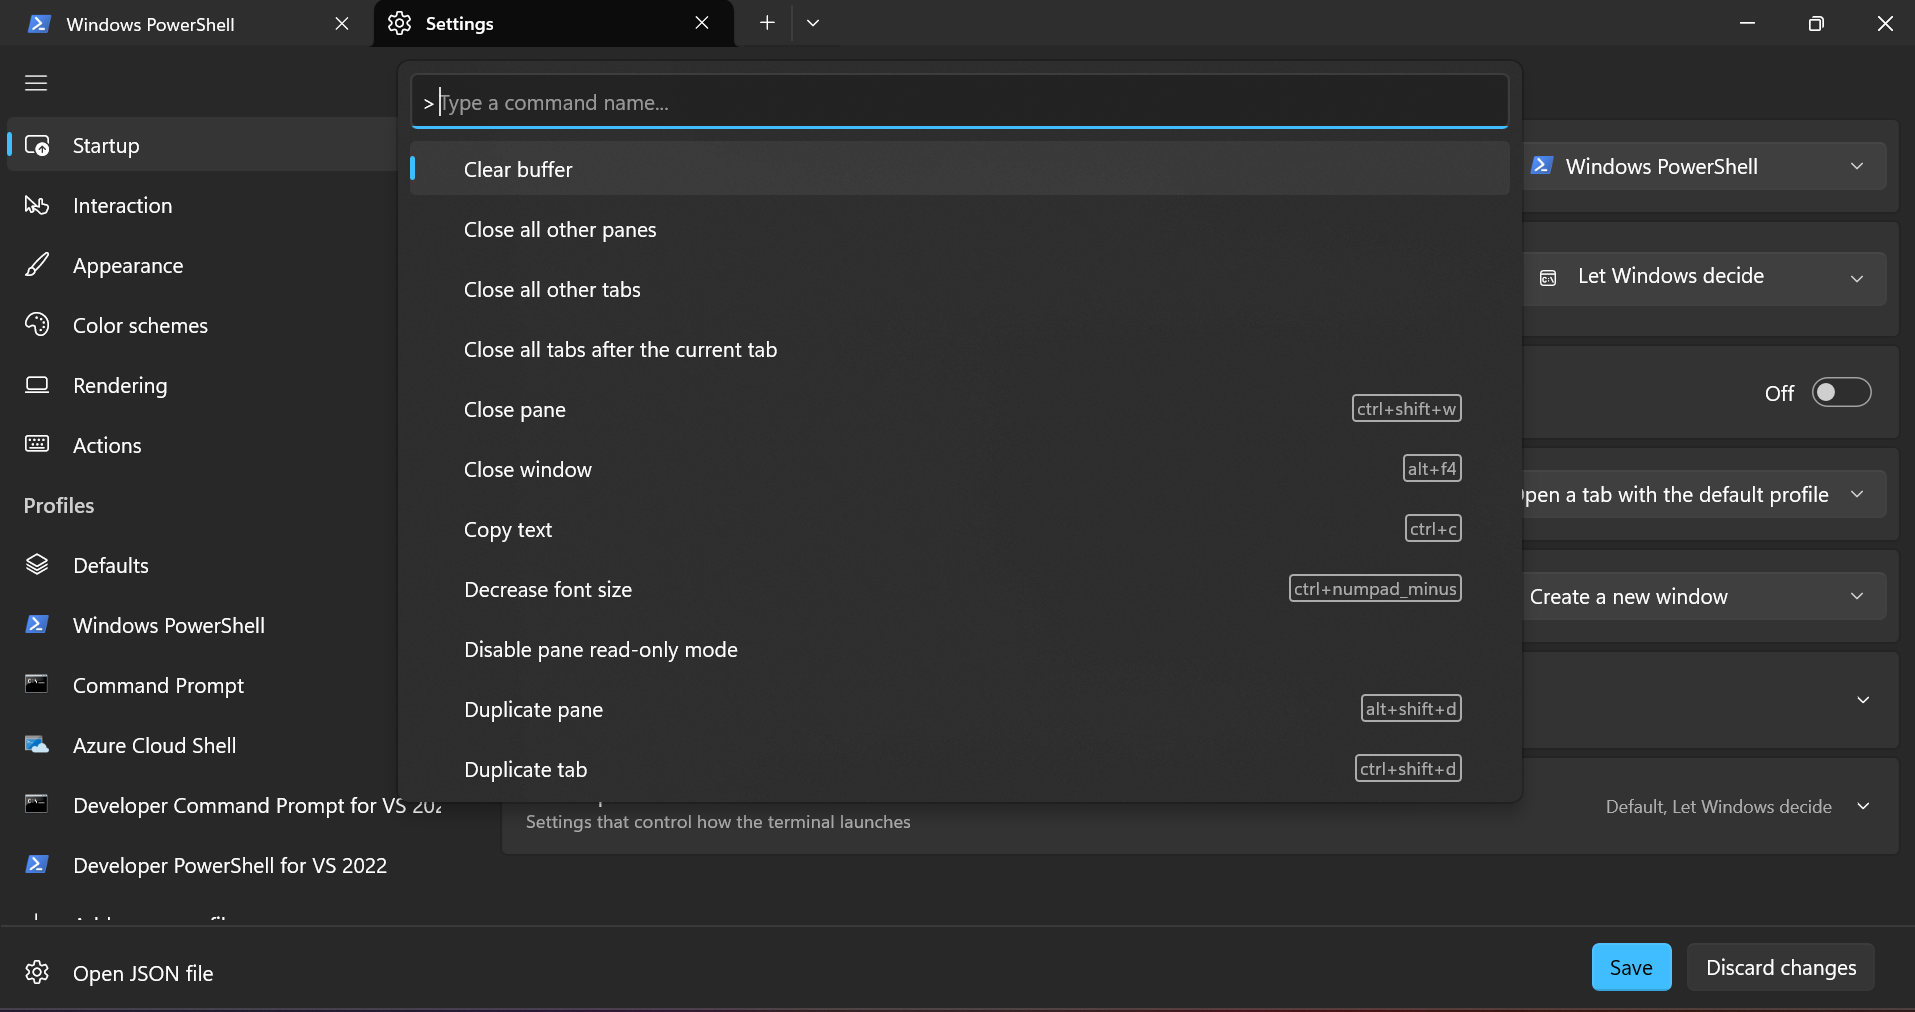The width and height of the screenshot is (1915, 1012).
Task: Click the ctrl+numpad_minus shortcut badge
Action: click(1375, 589)
